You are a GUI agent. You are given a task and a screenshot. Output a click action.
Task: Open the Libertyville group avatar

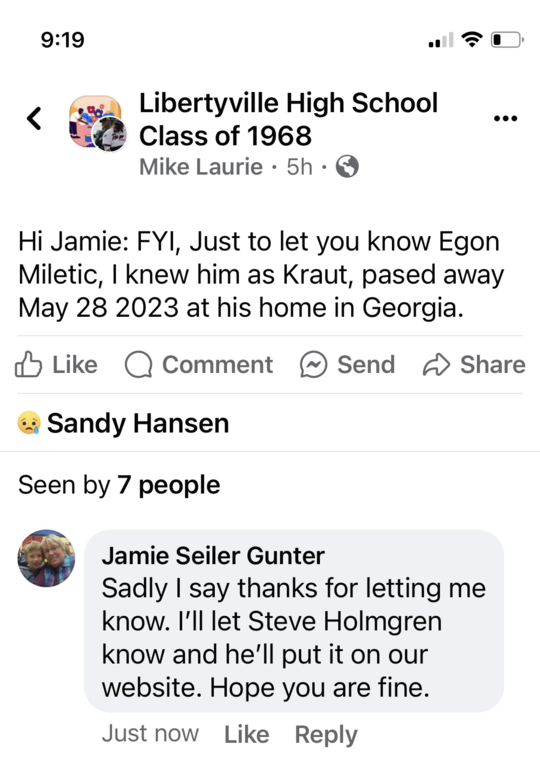click(x=97, y=123)
